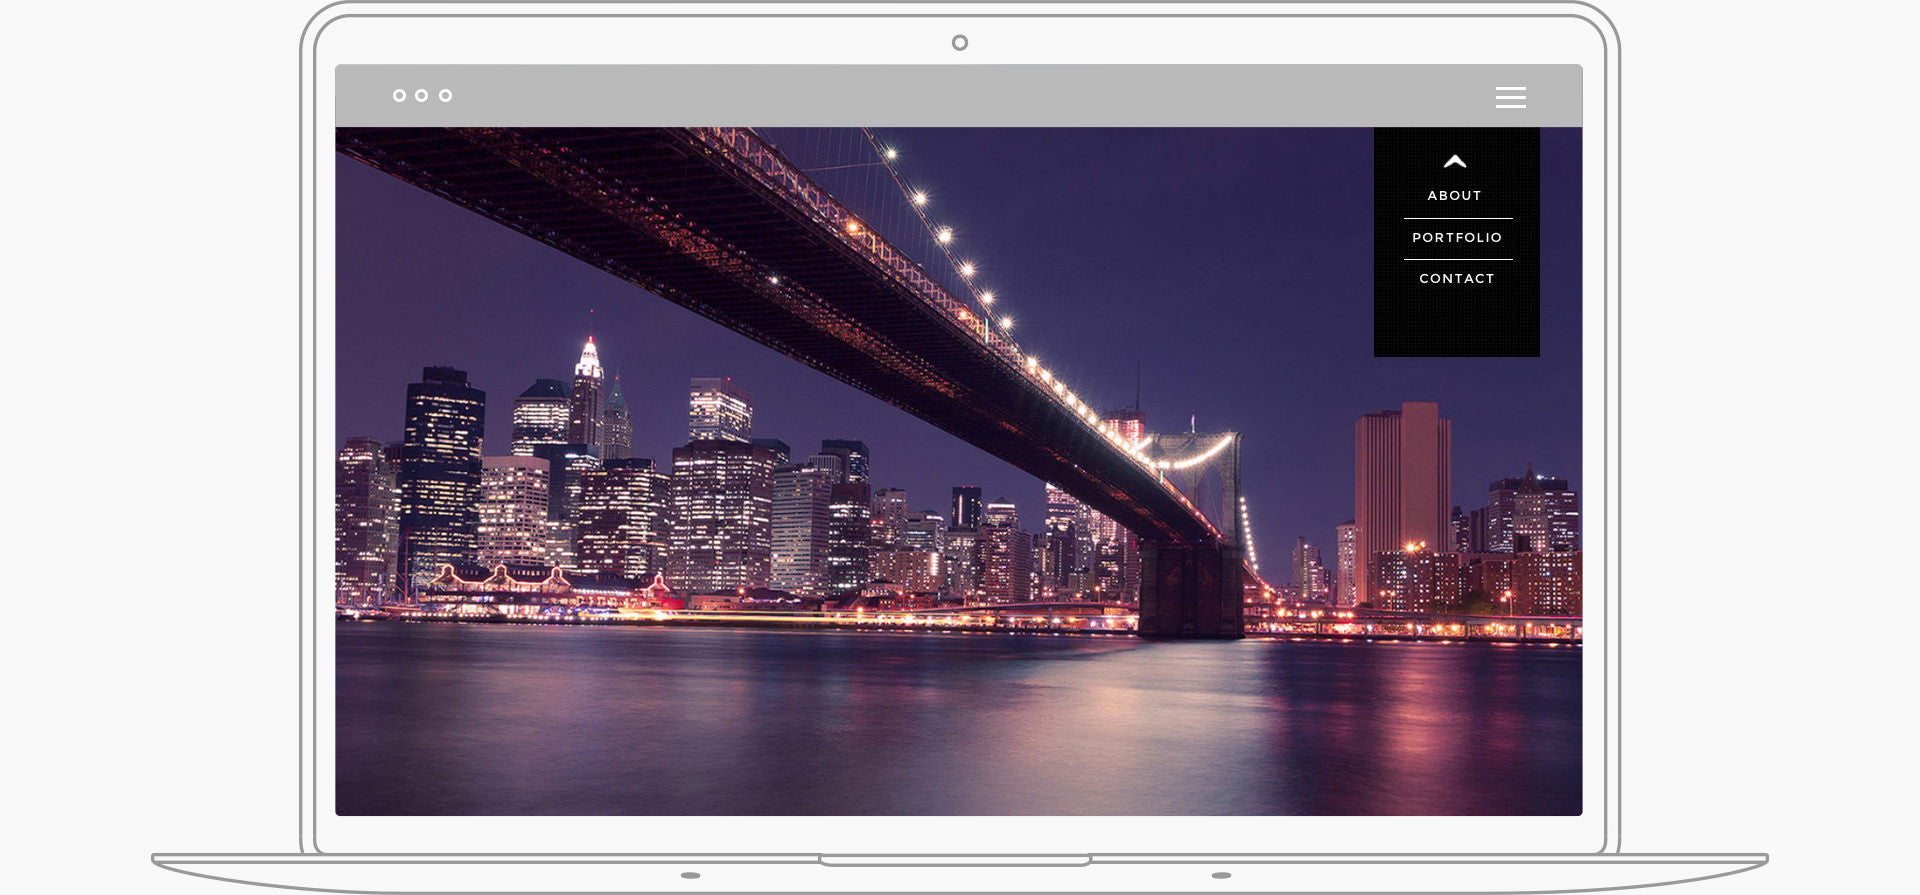Click the middle window control dot

pos(422,96)
